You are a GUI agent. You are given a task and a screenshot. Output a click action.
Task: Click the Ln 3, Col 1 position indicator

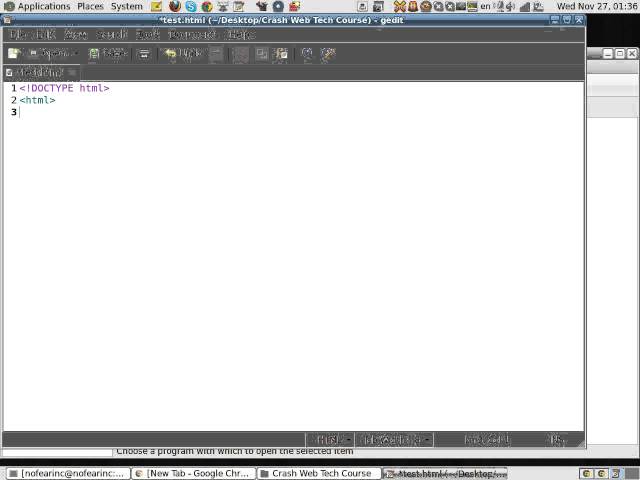coord(487,440)
